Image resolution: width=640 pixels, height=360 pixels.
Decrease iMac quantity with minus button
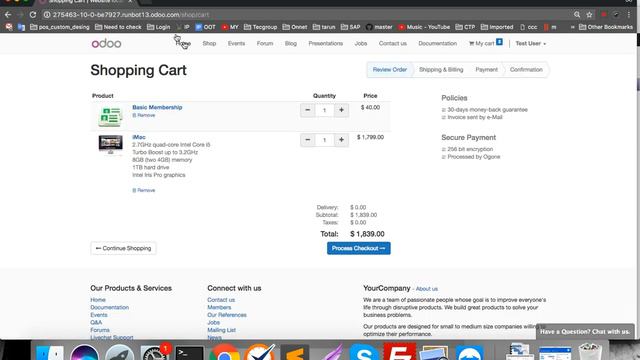point(307,140)
